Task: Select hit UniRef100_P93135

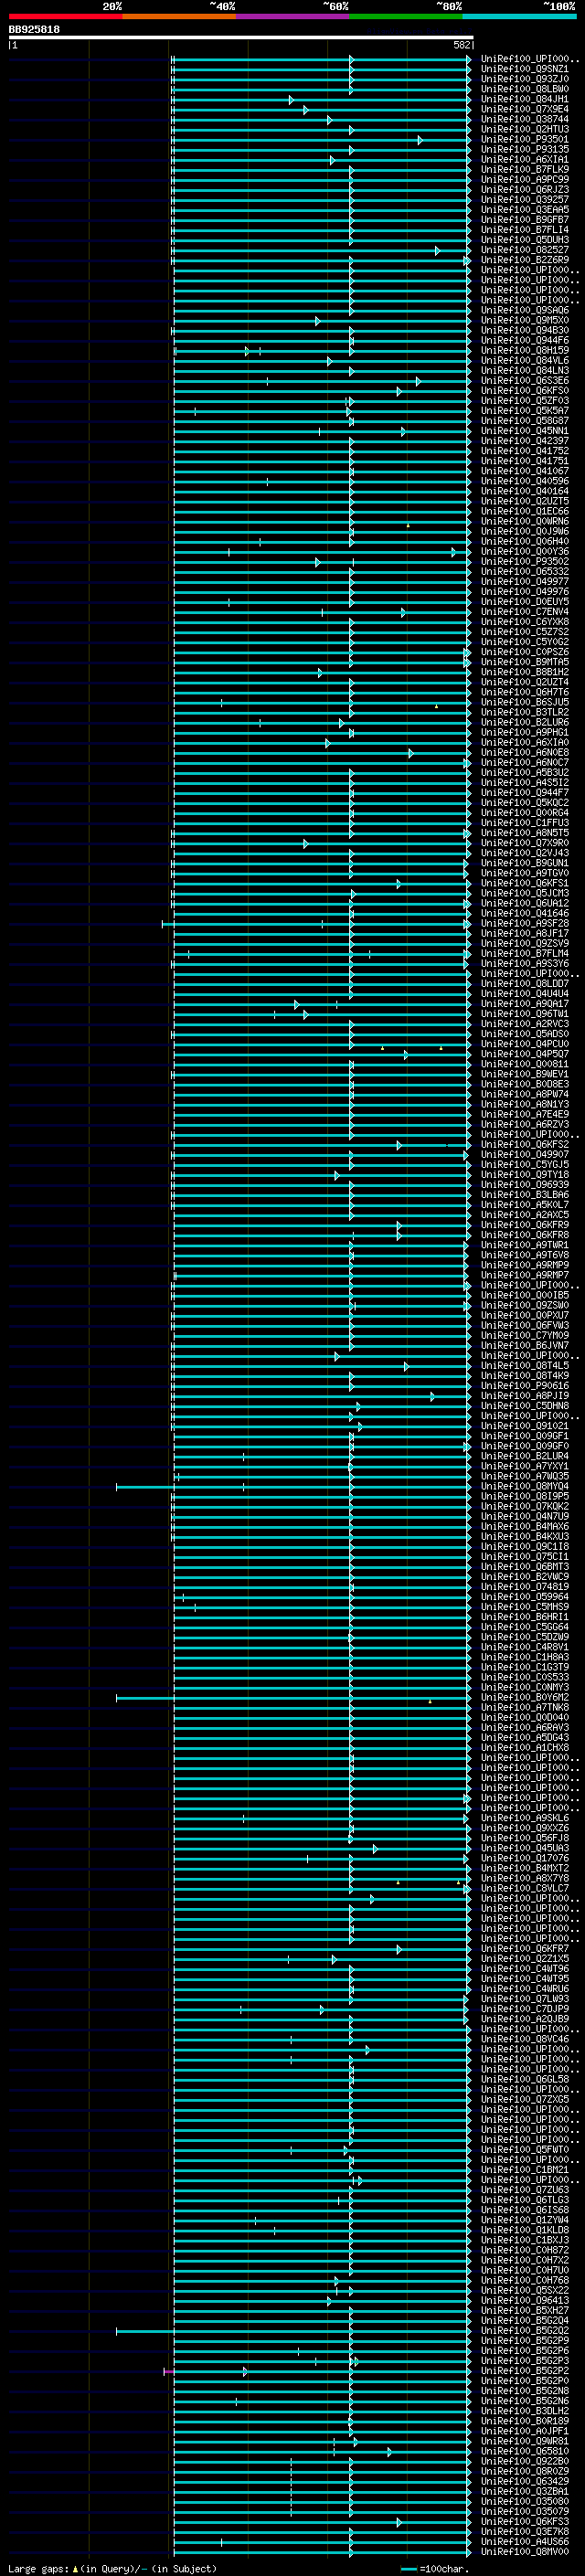Action: (x=525, y=149)
